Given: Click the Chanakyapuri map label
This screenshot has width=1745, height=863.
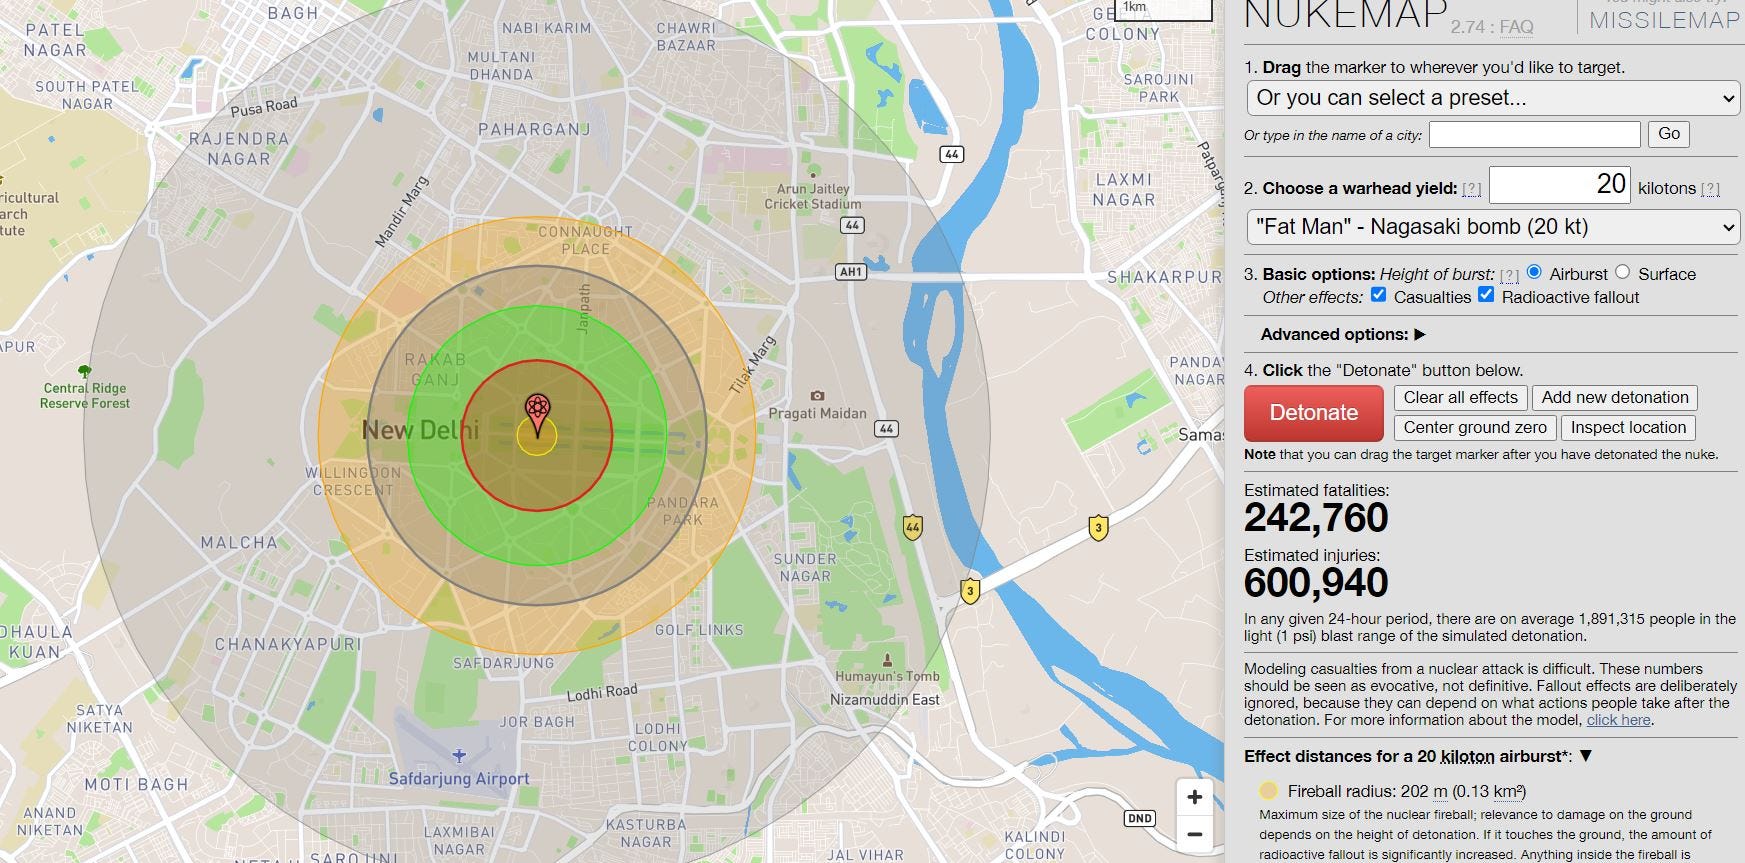Looking at the screenshot, I should [x=288, y=644].
